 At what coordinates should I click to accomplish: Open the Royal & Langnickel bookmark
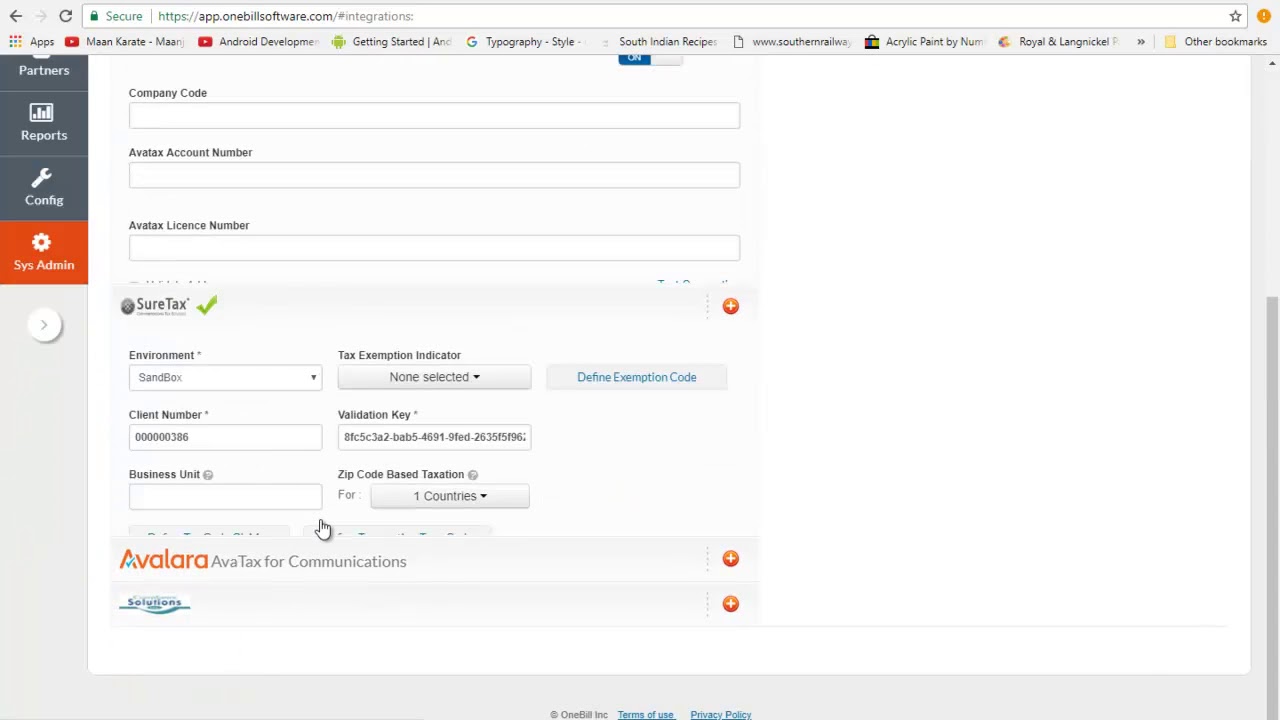1058,42
